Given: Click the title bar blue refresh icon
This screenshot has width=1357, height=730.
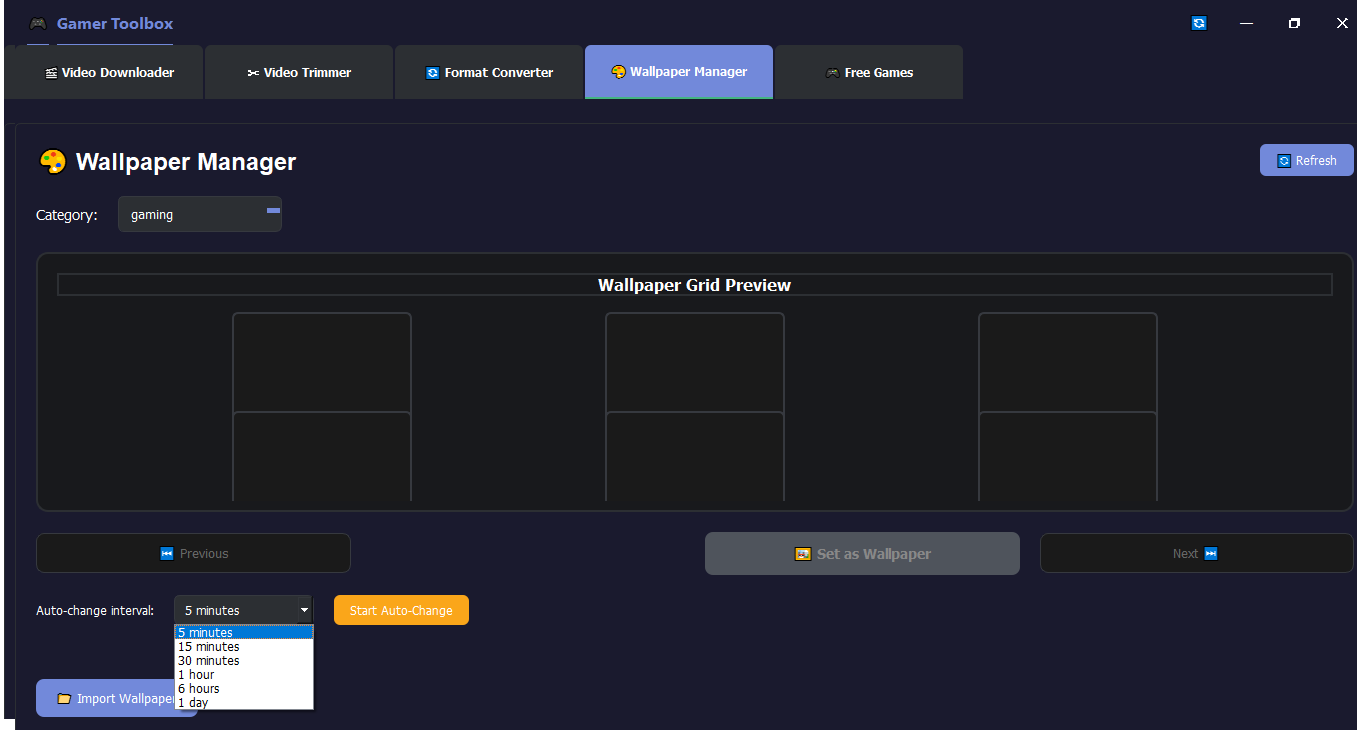Looking at the screenshot, I should coord(1199,23).
